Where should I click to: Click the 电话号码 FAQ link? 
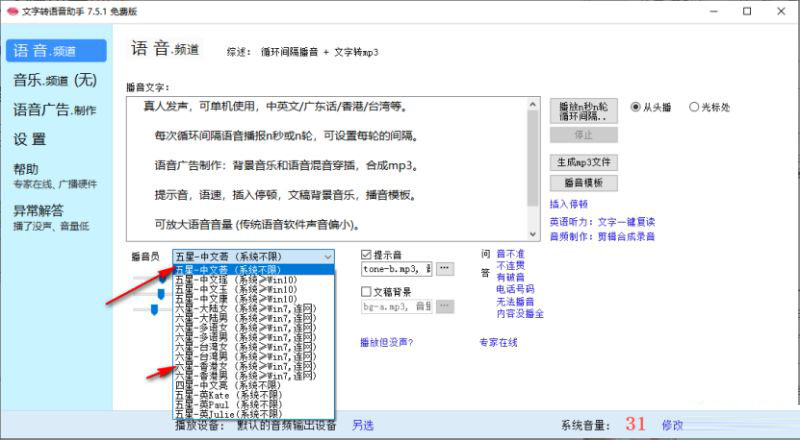(x=515, y=289)
